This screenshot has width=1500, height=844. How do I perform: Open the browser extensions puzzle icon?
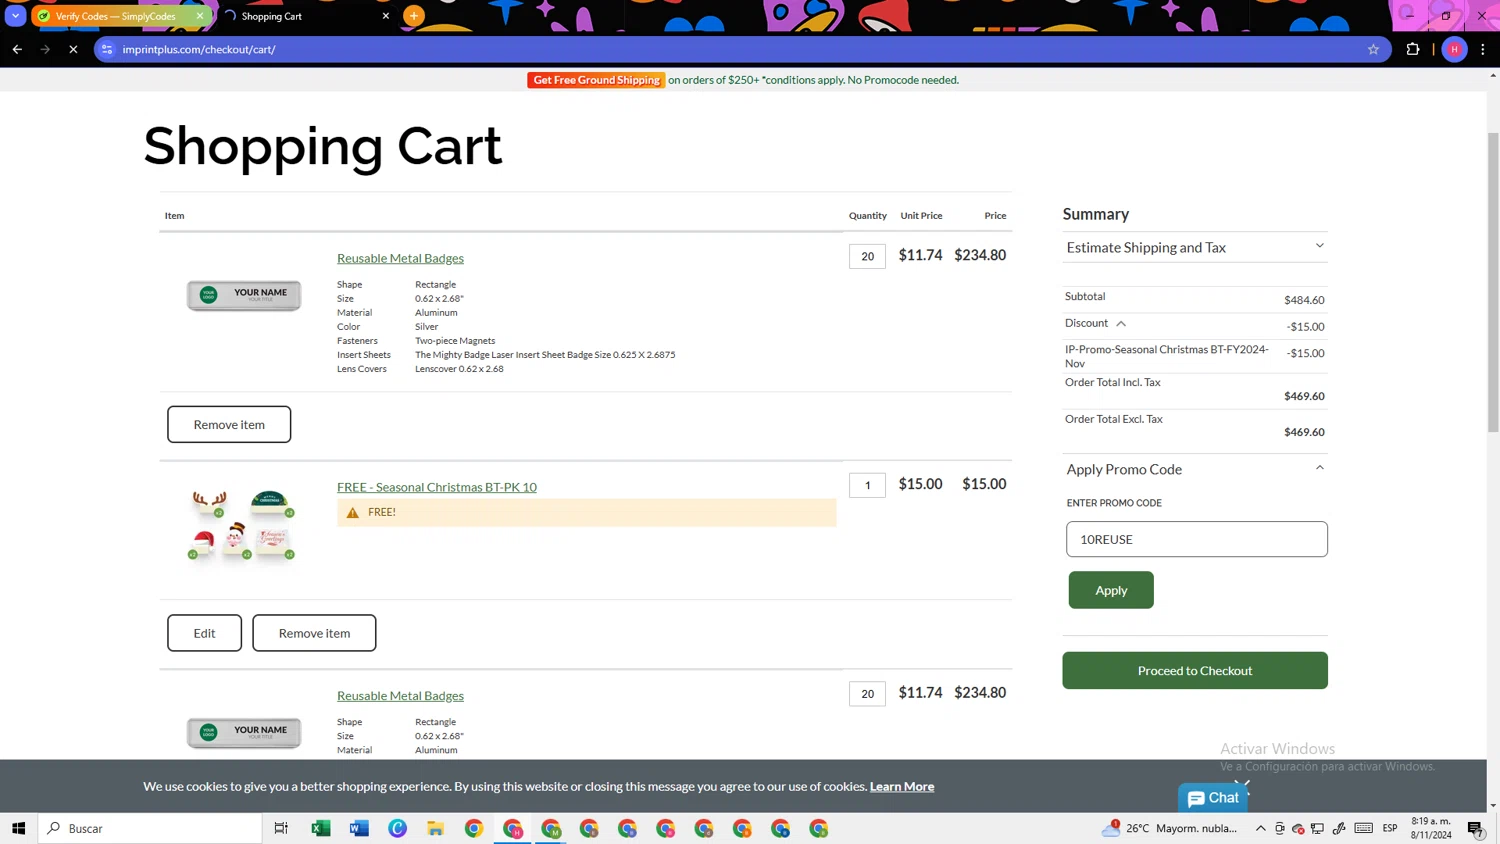(x=1413, y=49)
